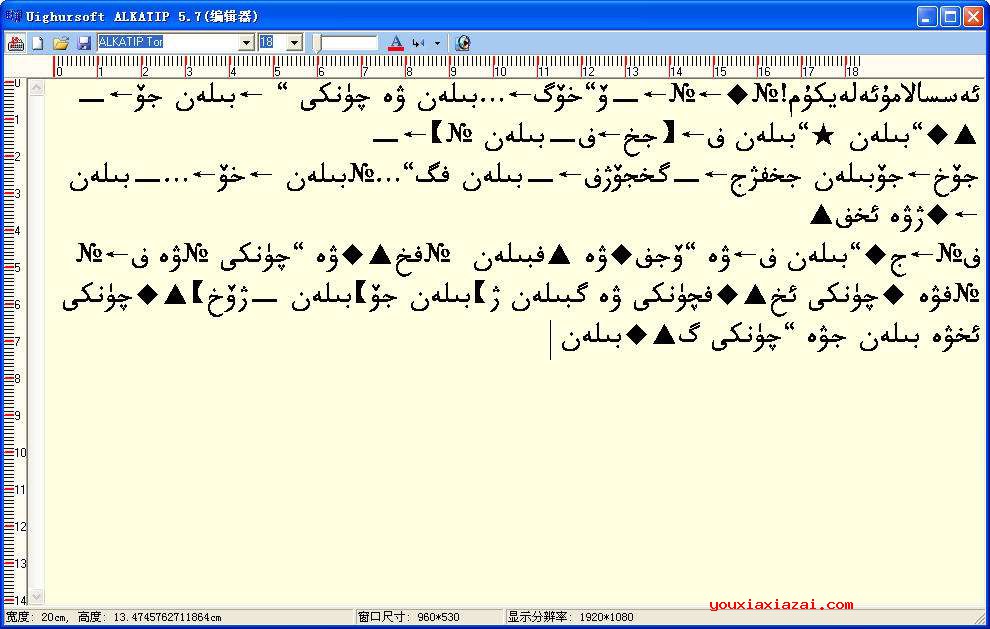Click the youxiaxiazai.com link

coord(780,604)
